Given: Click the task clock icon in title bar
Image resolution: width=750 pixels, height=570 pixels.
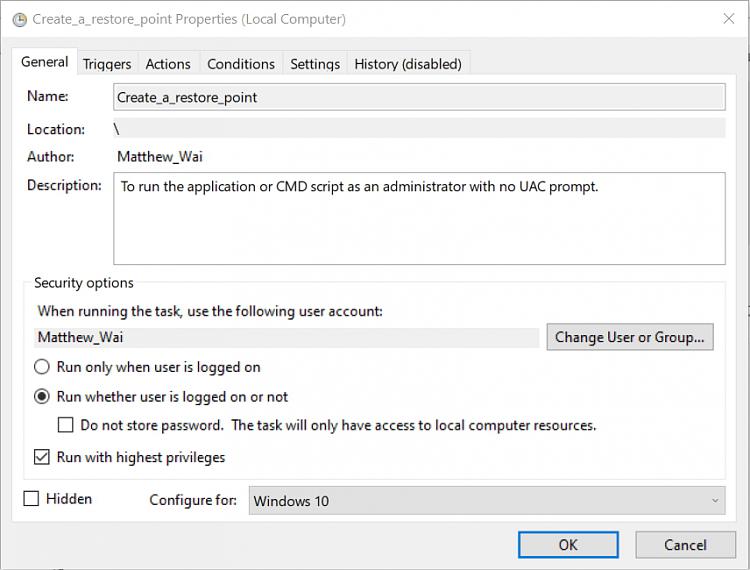Looking at the screenshot, I should point(20,20).
